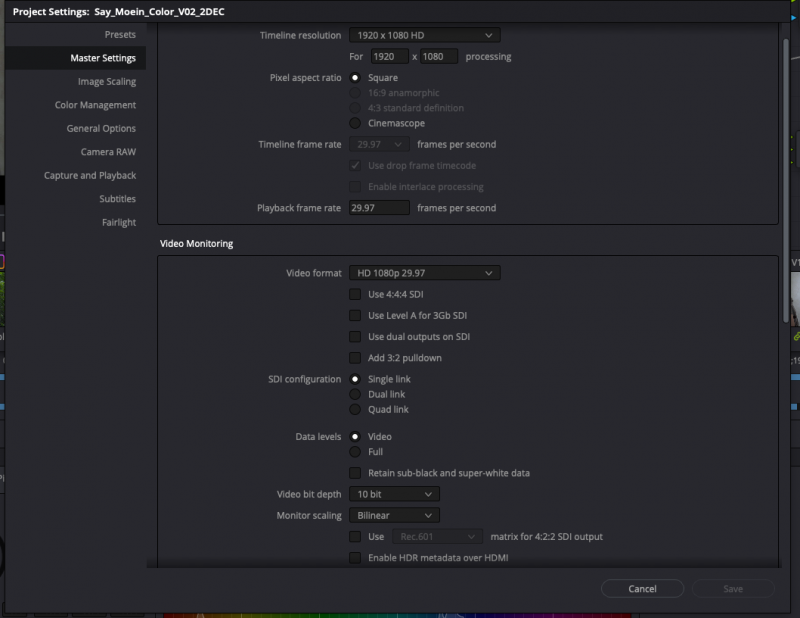
Task: Click the Cancel button
Action: (x=642, y=589)
